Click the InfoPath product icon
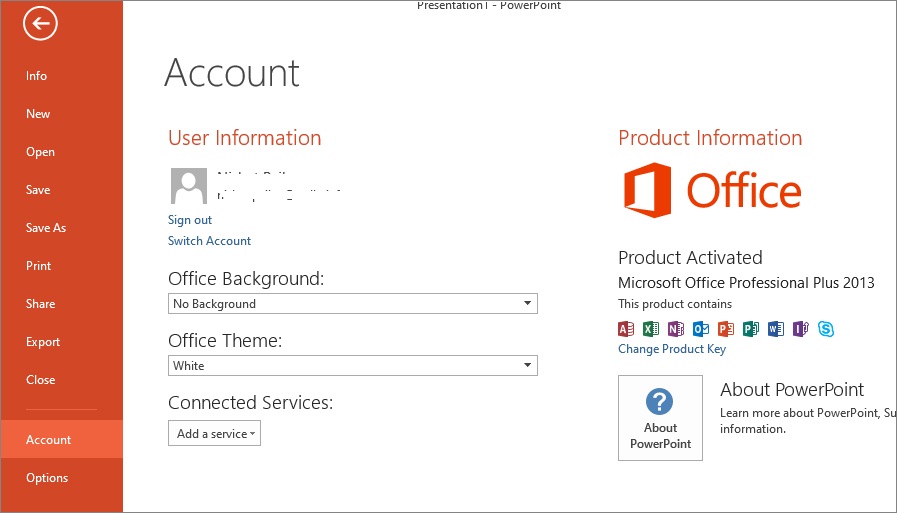The width and height of the screenshot is (897, 513). [x=801, y=329]
